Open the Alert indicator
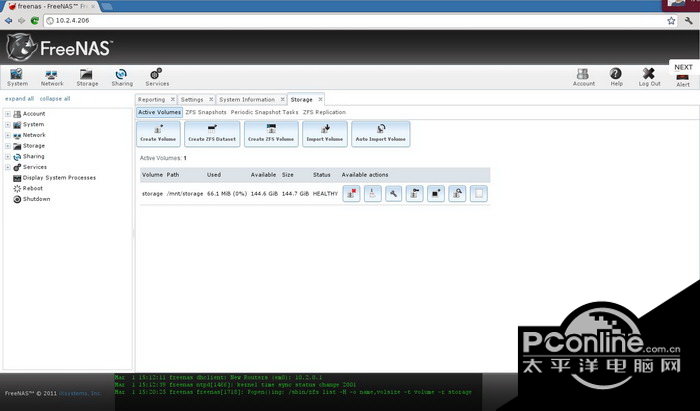This screenshot has height=411, width=700. 683,80
